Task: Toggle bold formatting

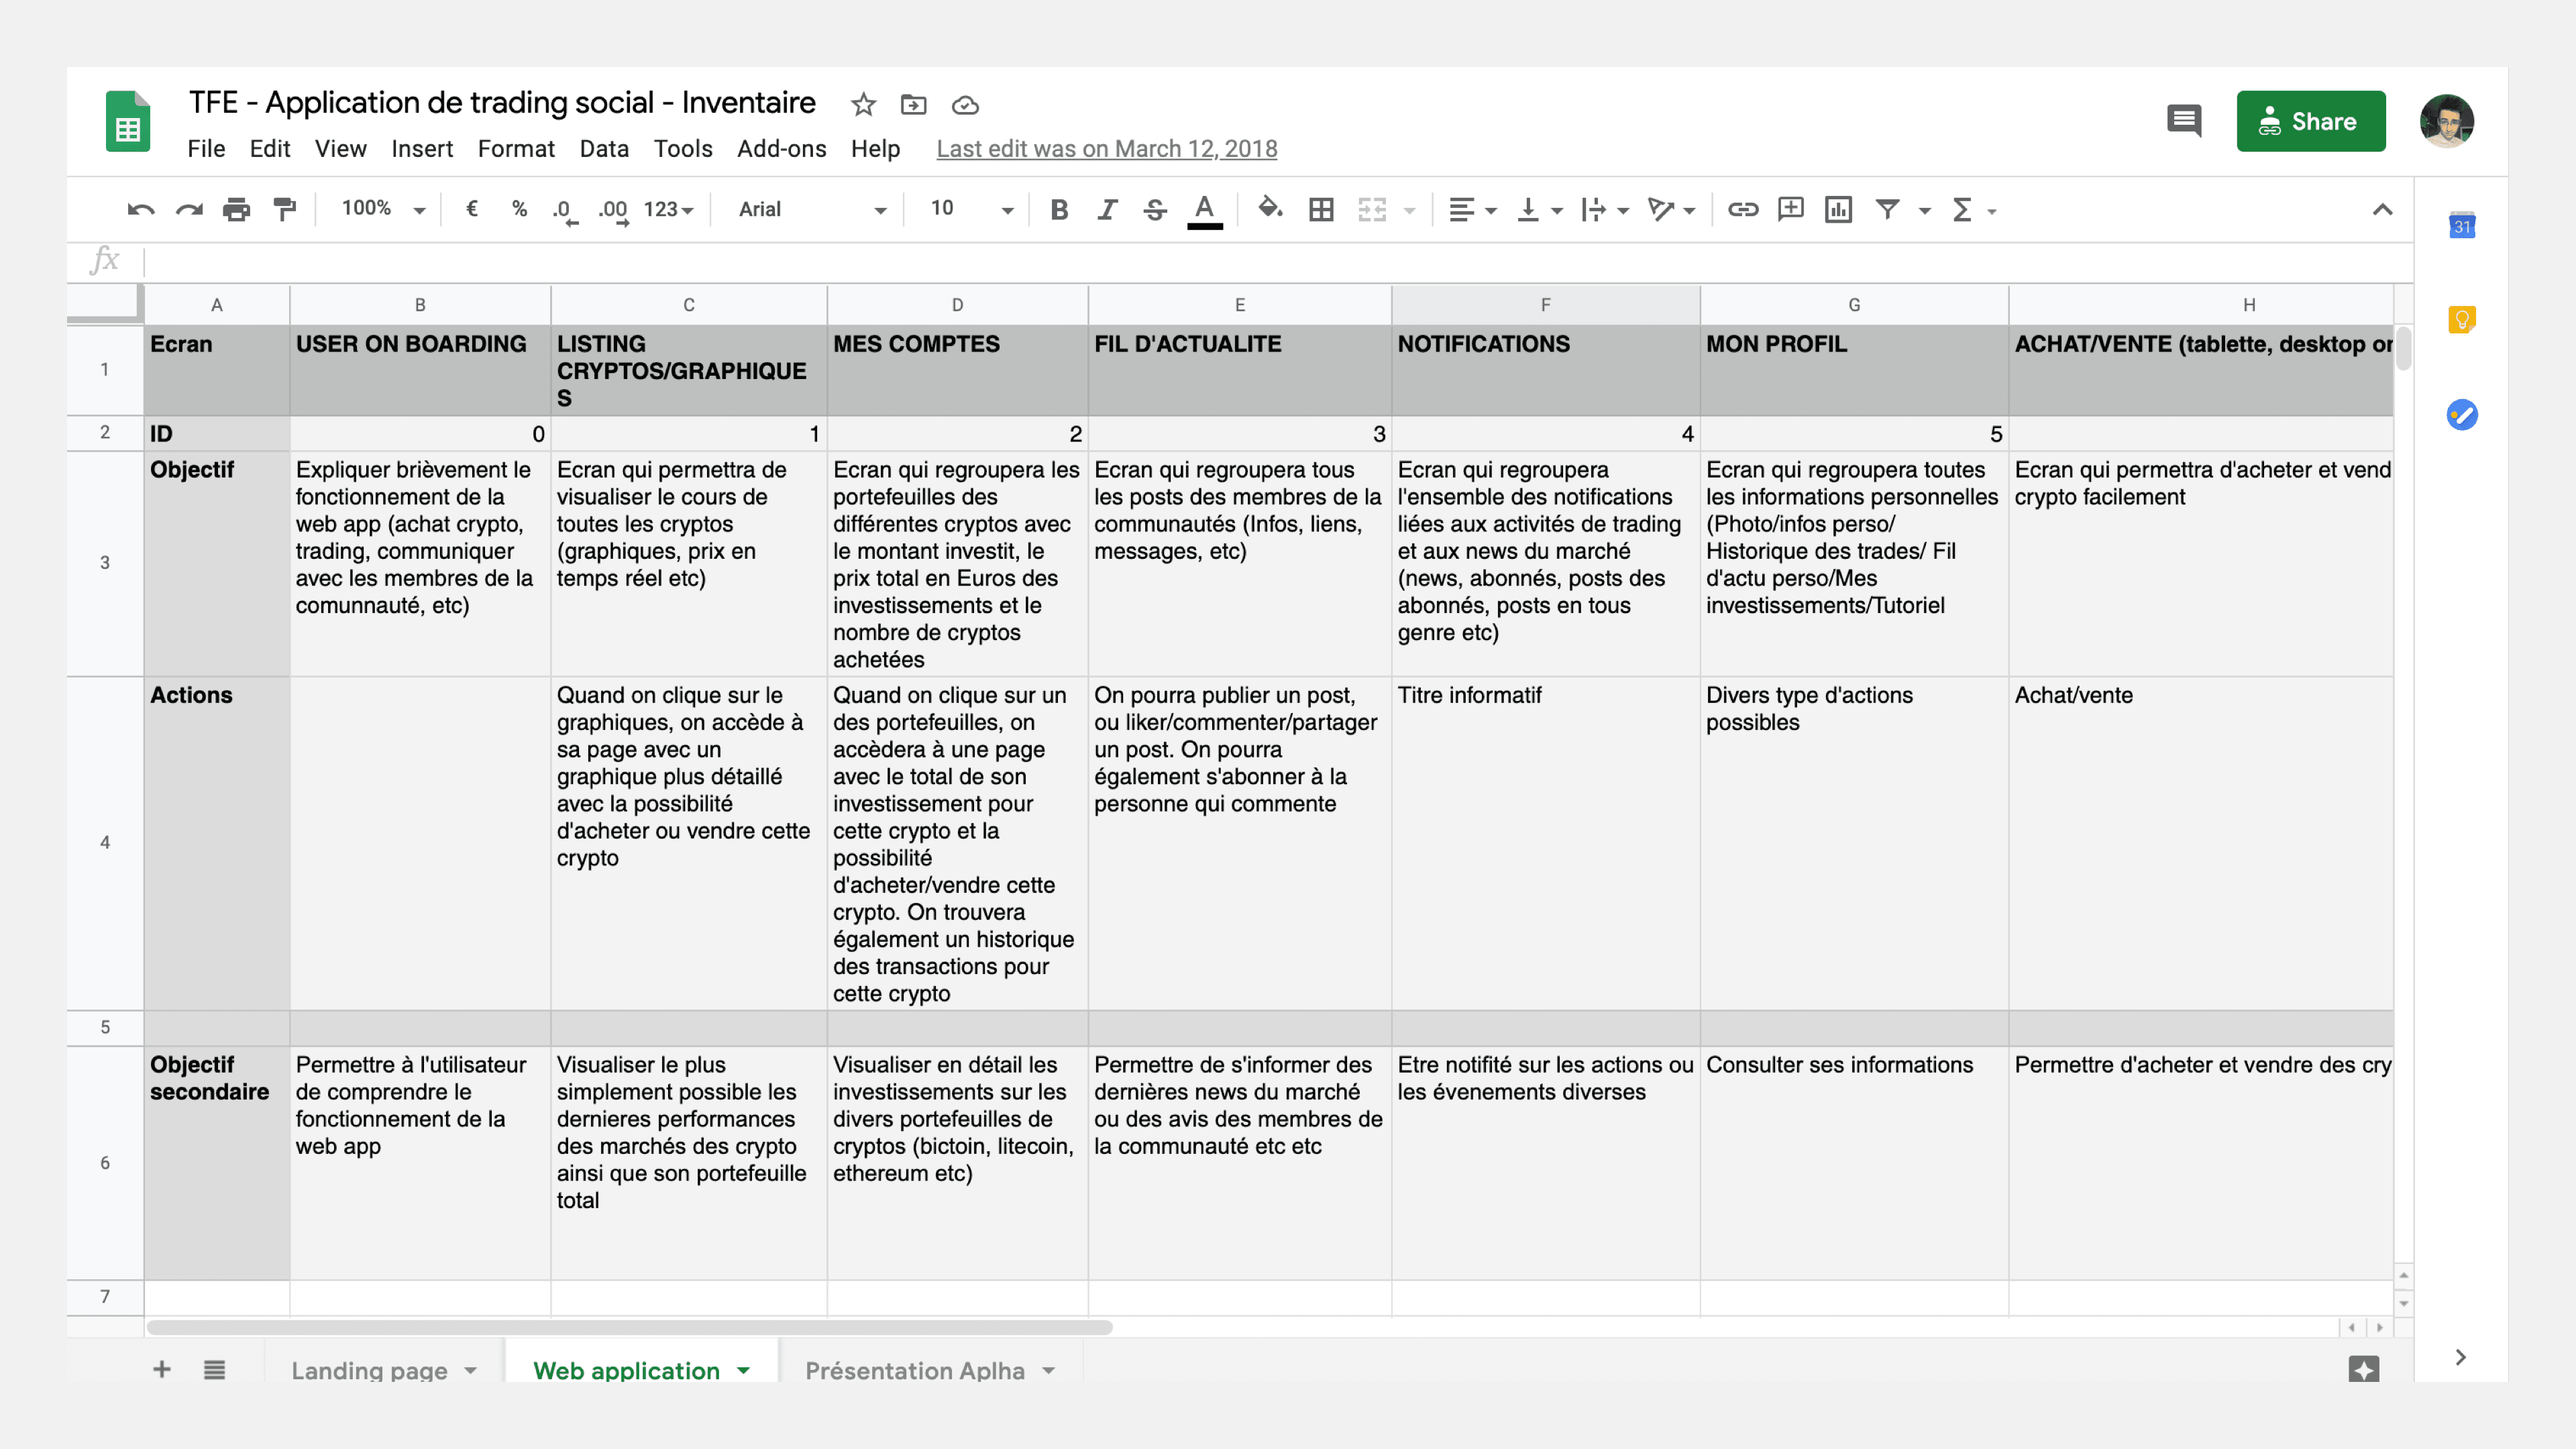Action: pyautogui.click(x=1059, y=209)
